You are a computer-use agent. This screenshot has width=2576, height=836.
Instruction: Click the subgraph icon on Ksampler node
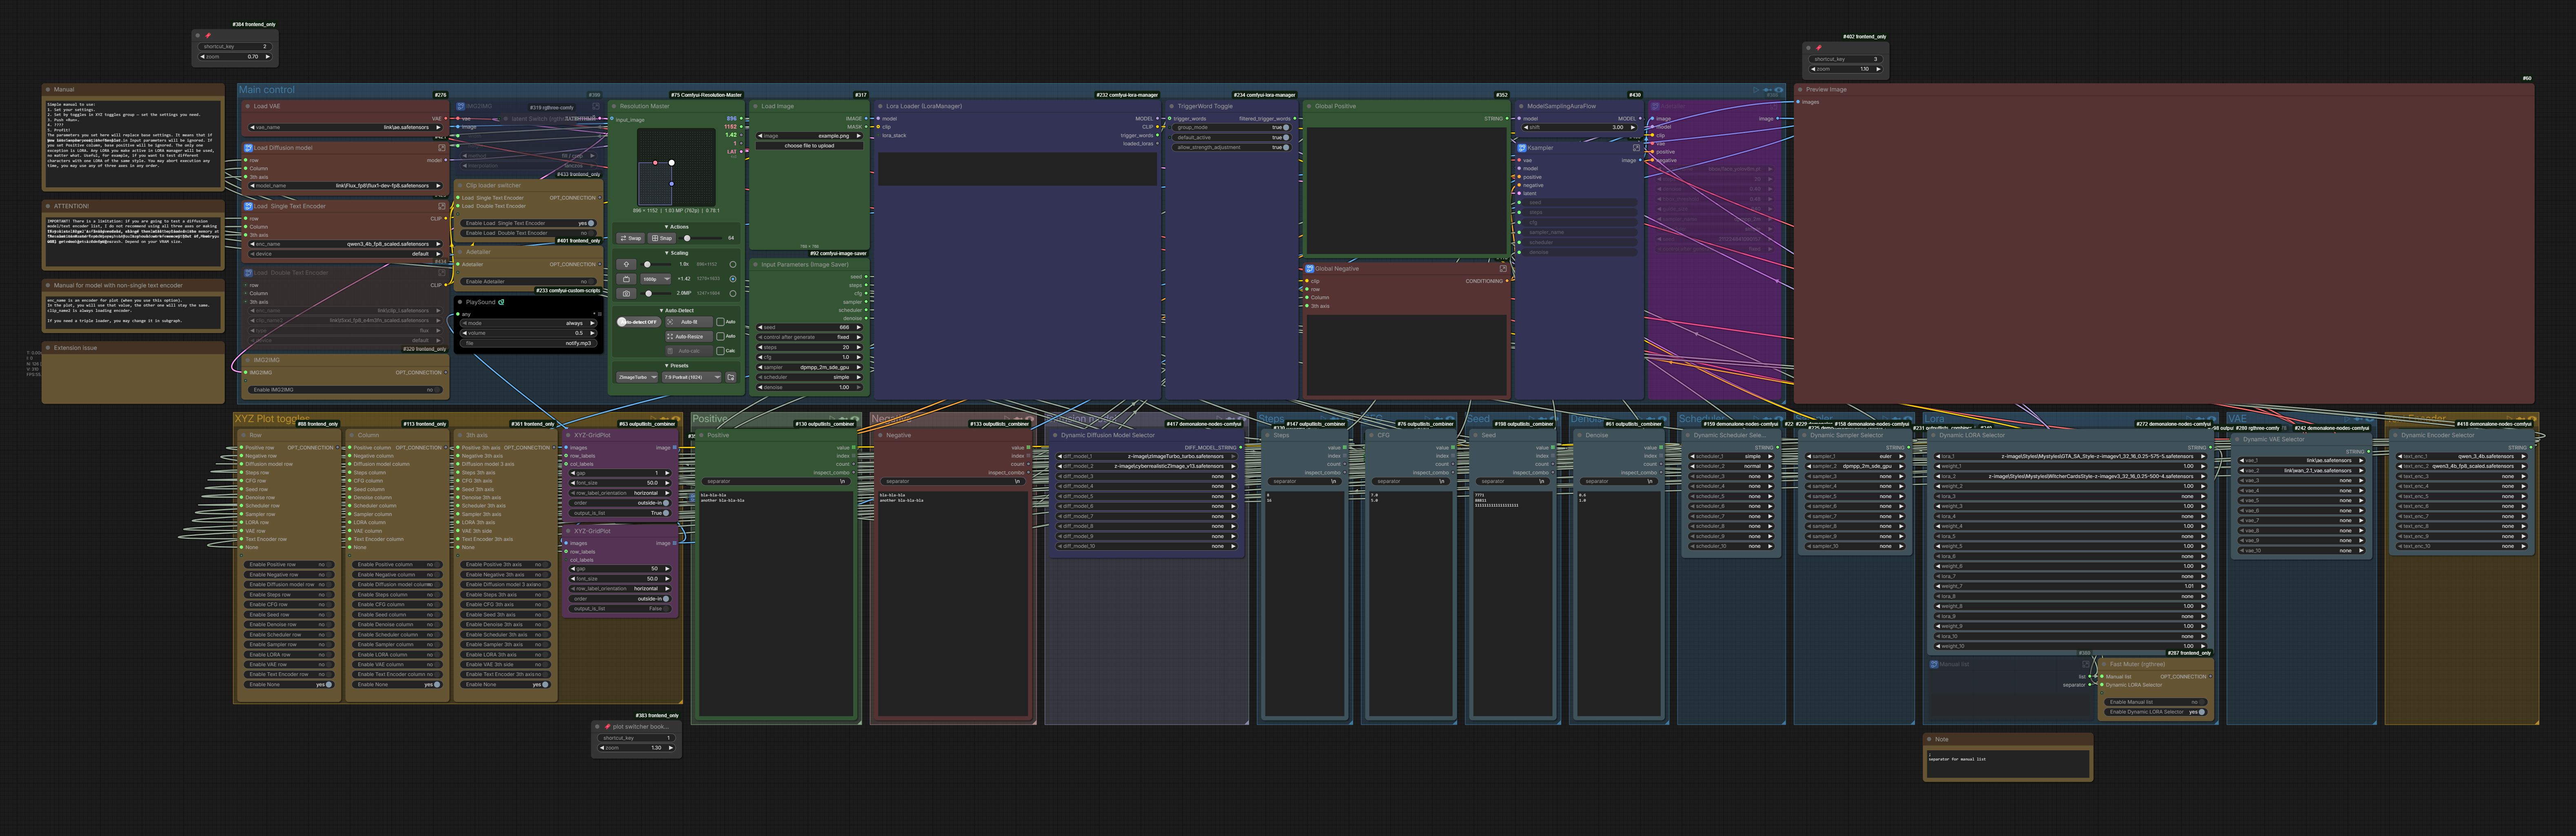pos(1521,148)
